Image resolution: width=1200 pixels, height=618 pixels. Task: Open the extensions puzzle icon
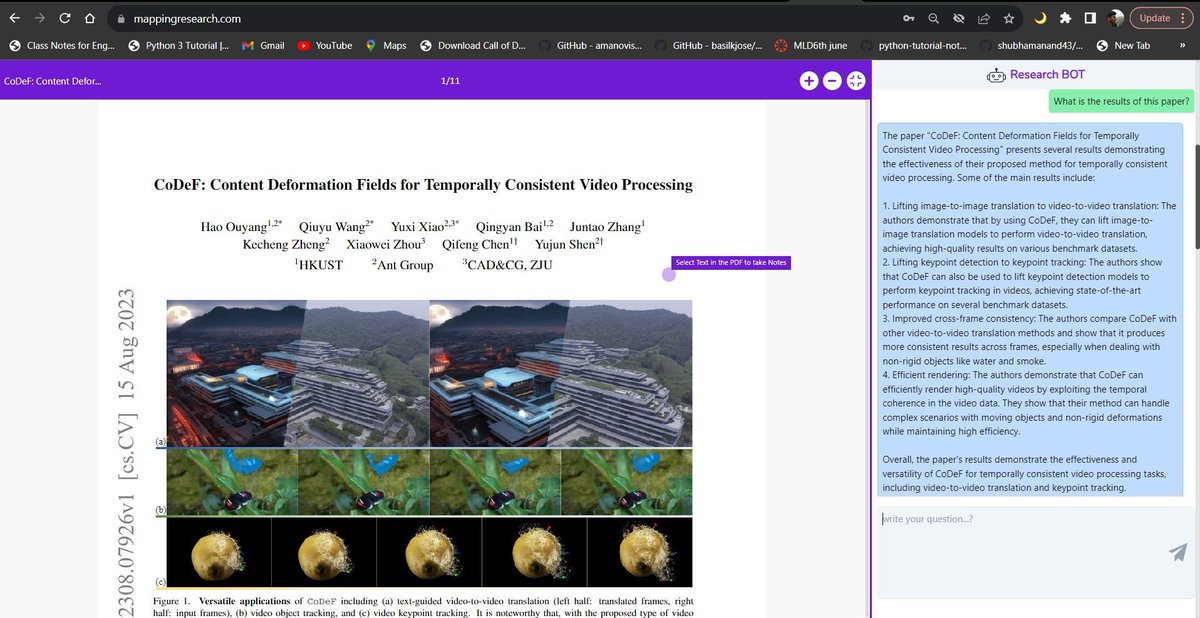[x=1066, y=18]
